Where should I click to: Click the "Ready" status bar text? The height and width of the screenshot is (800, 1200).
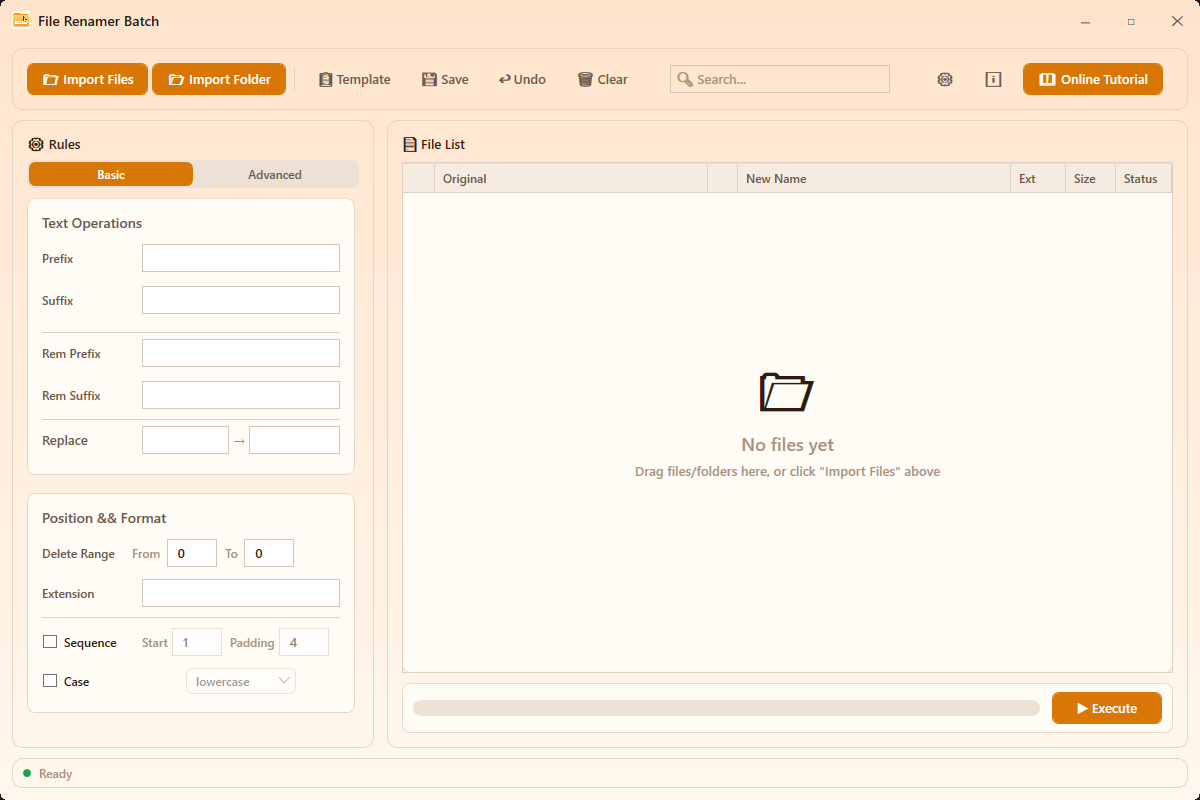pyautogui.click(x=55, y=774)
